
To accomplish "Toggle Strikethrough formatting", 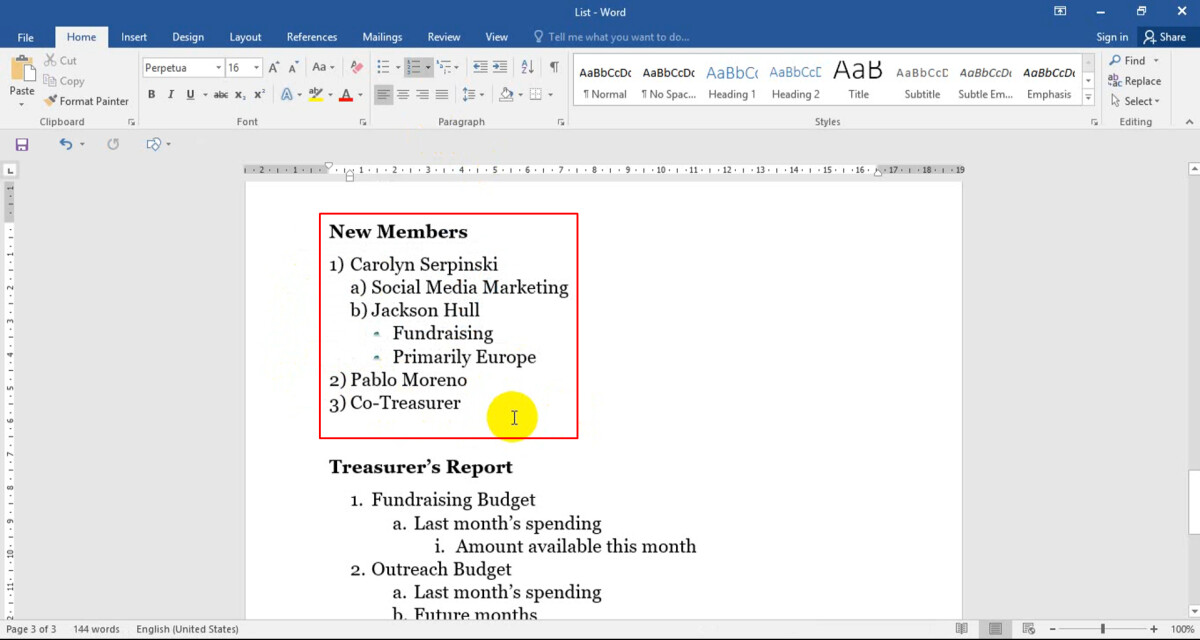I will 221,95.
